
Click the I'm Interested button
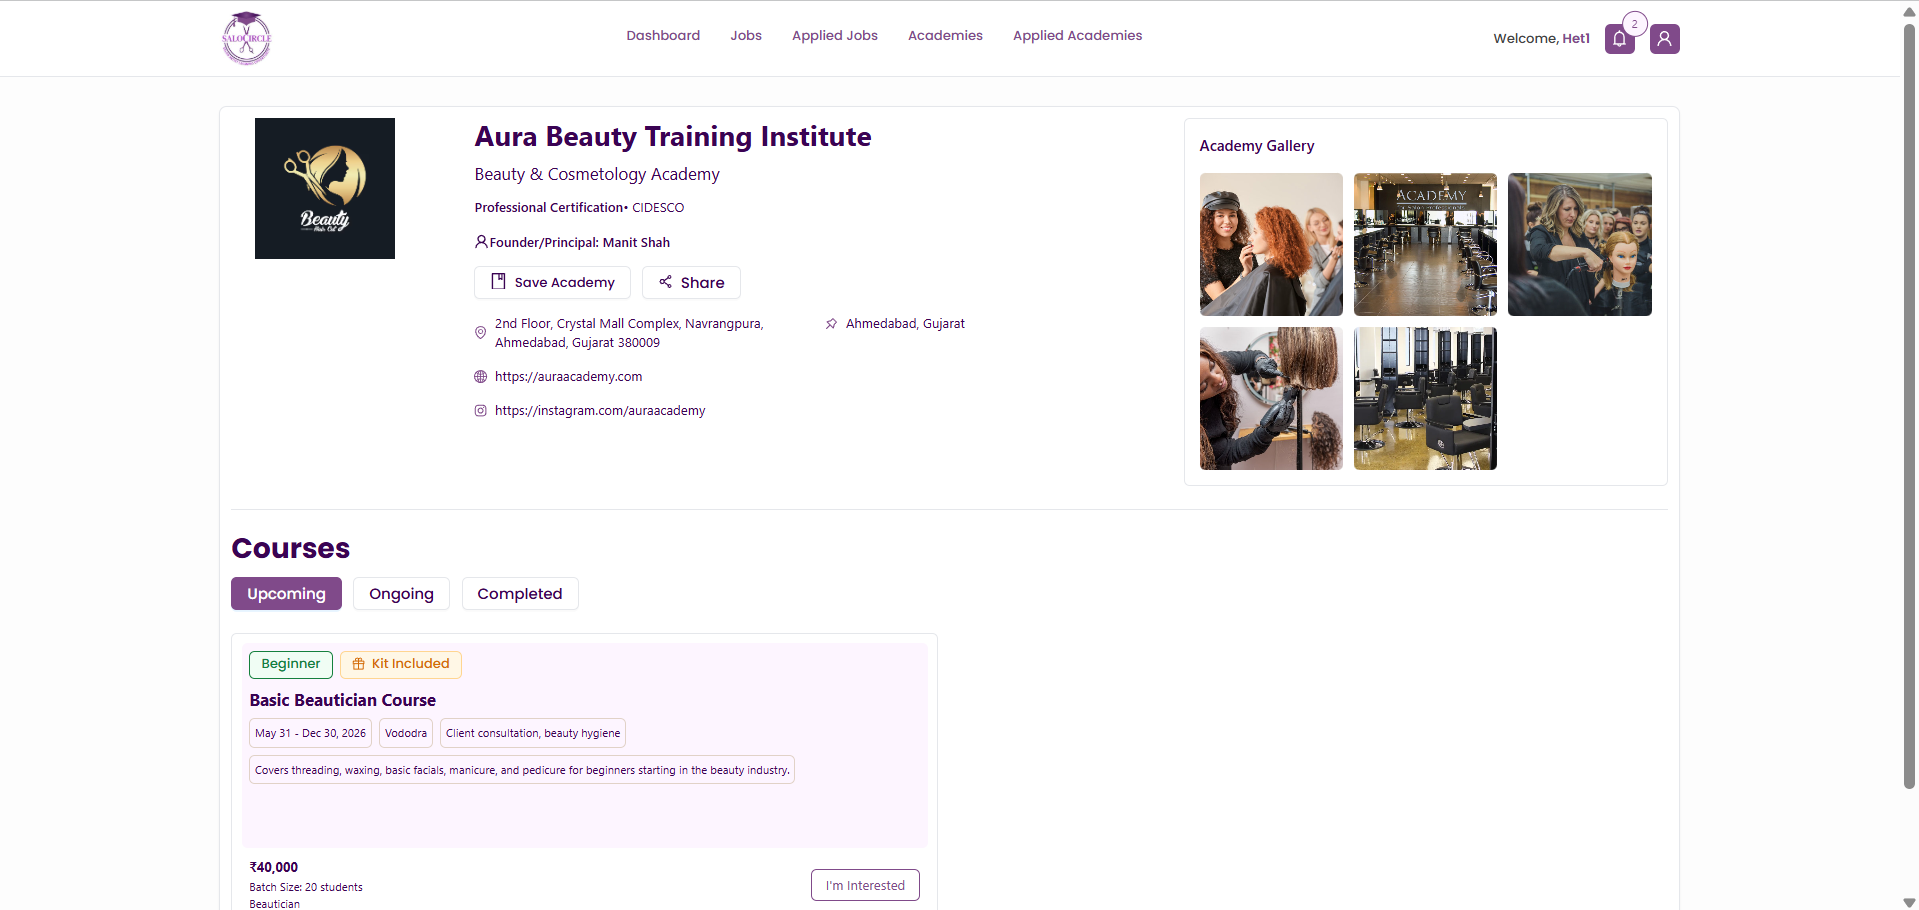click(865, 885)
